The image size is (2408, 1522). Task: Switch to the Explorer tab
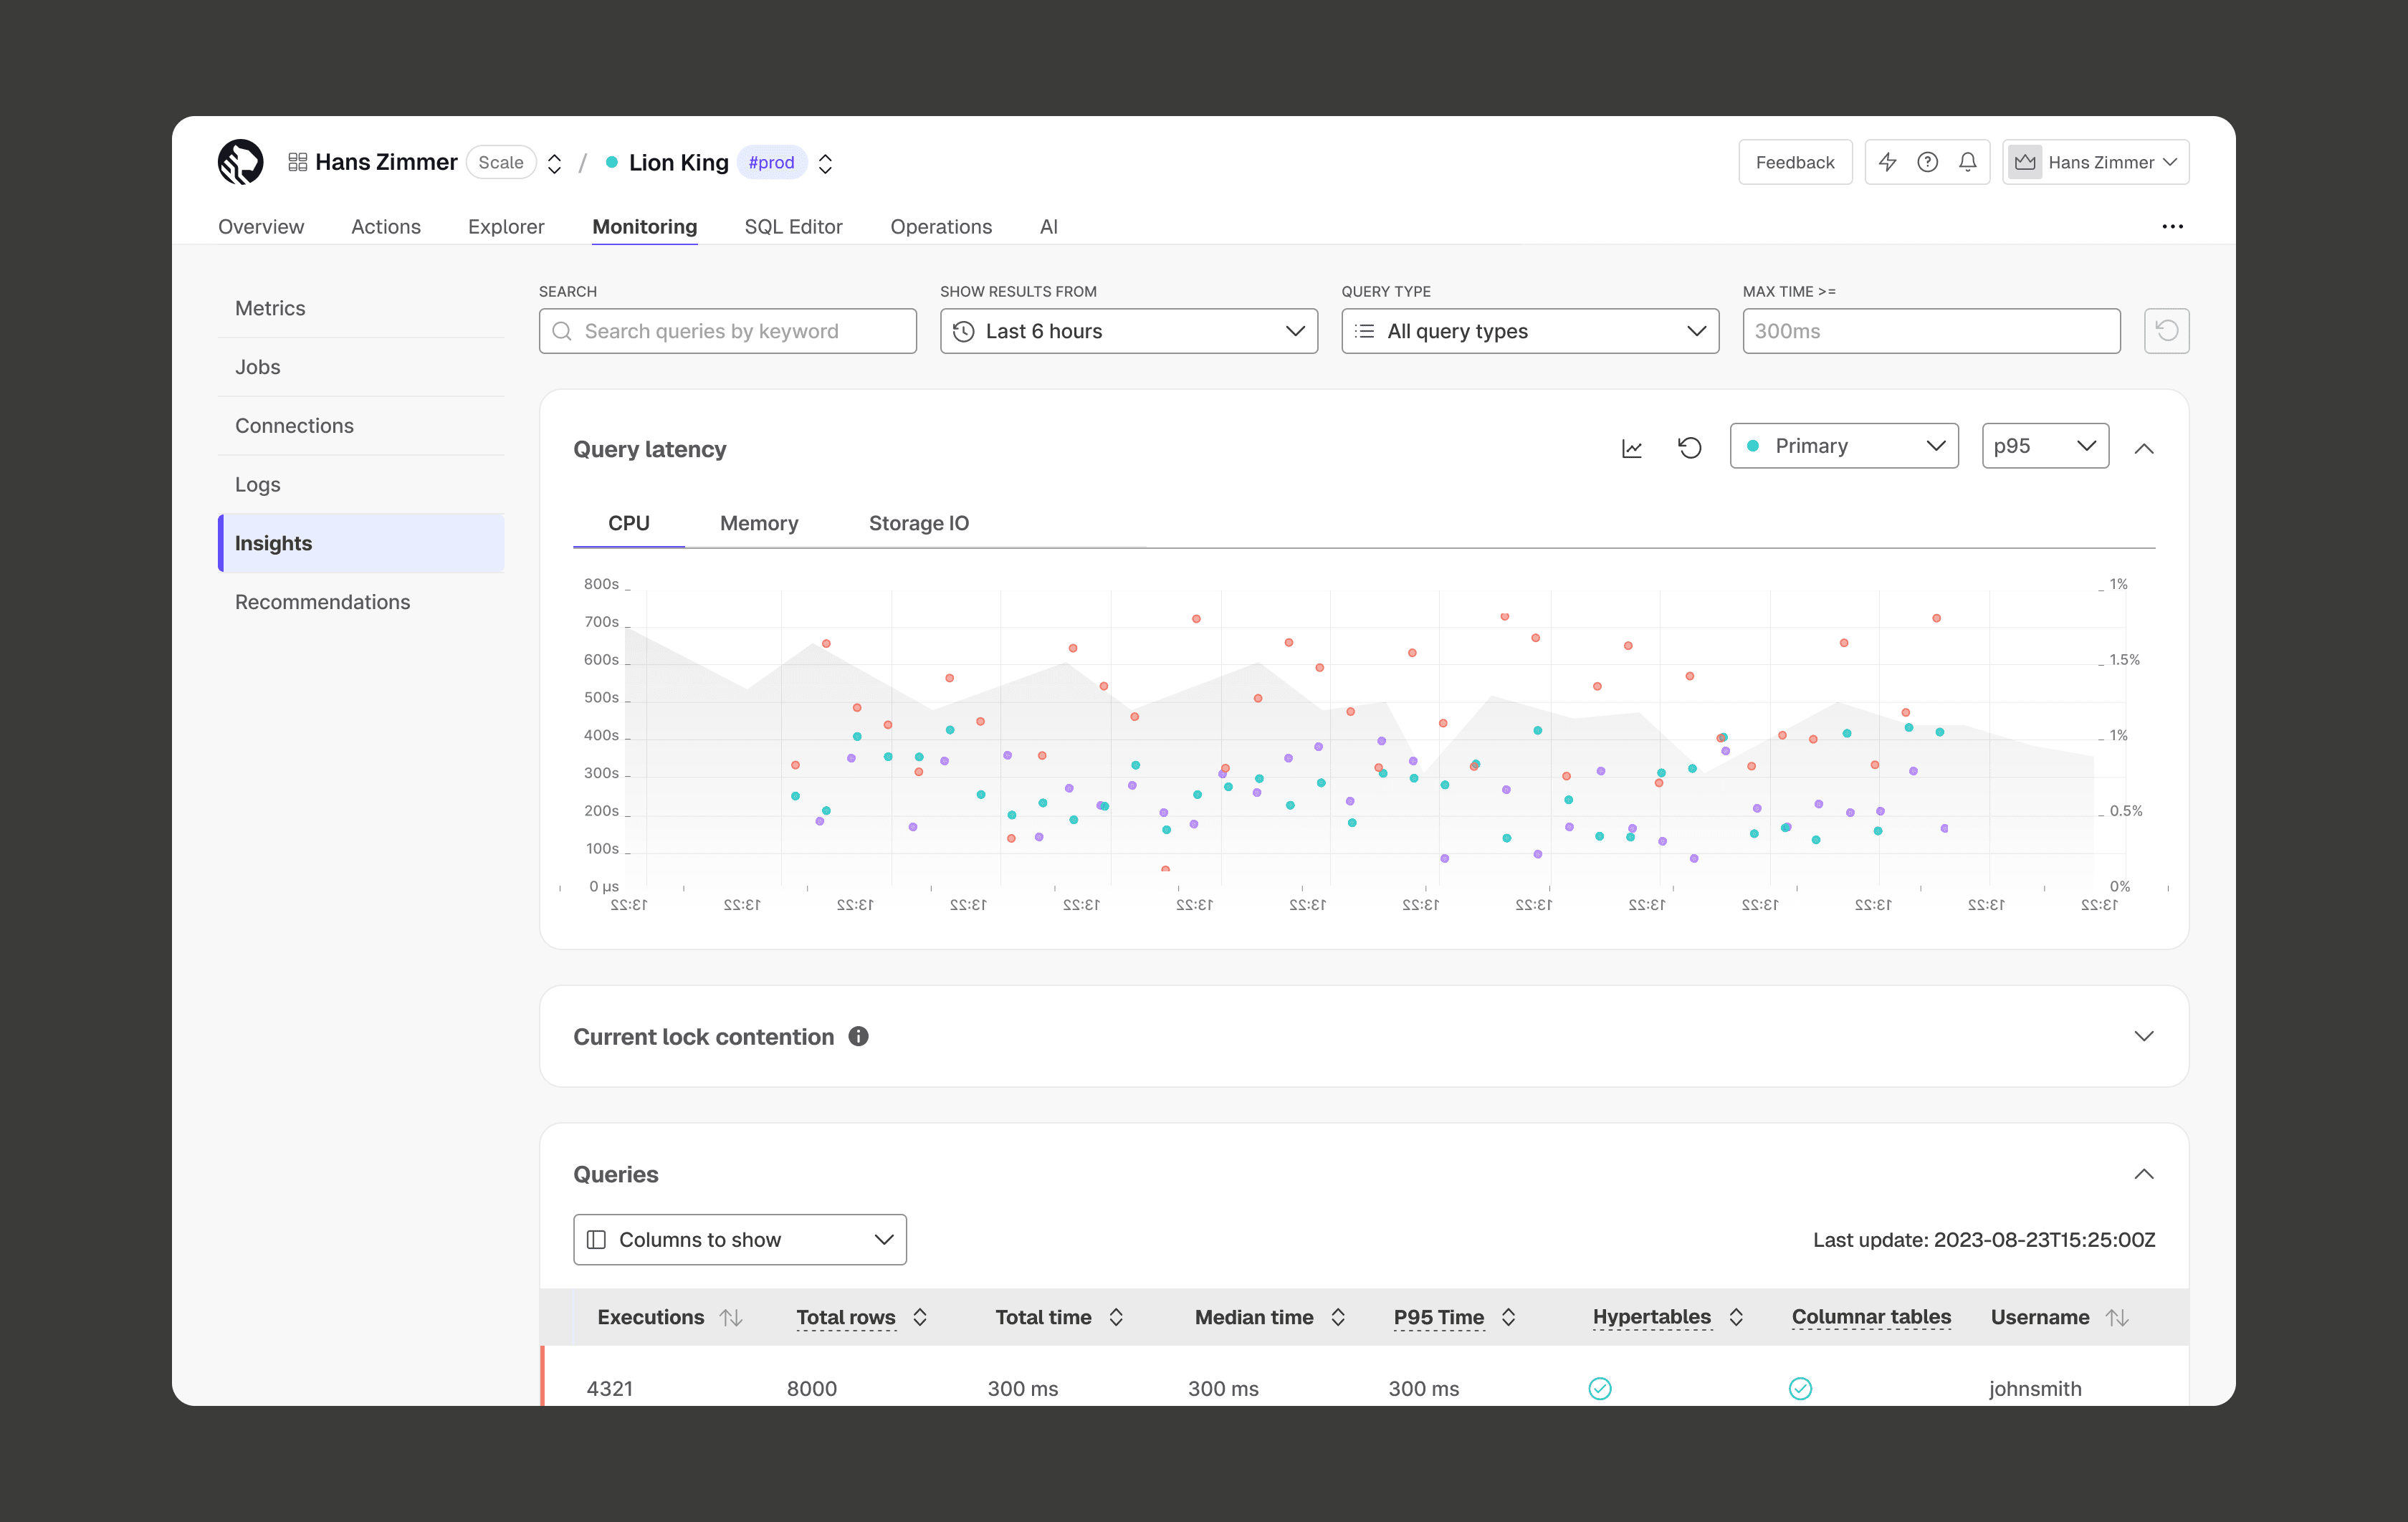tap(506, 227)
